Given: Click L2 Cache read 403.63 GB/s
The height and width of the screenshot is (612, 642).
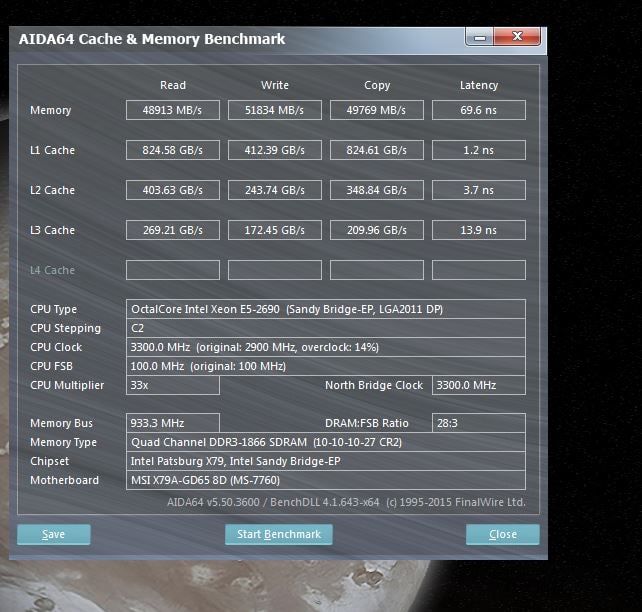Looking at the screenshot, I should [x=173, y=190].
